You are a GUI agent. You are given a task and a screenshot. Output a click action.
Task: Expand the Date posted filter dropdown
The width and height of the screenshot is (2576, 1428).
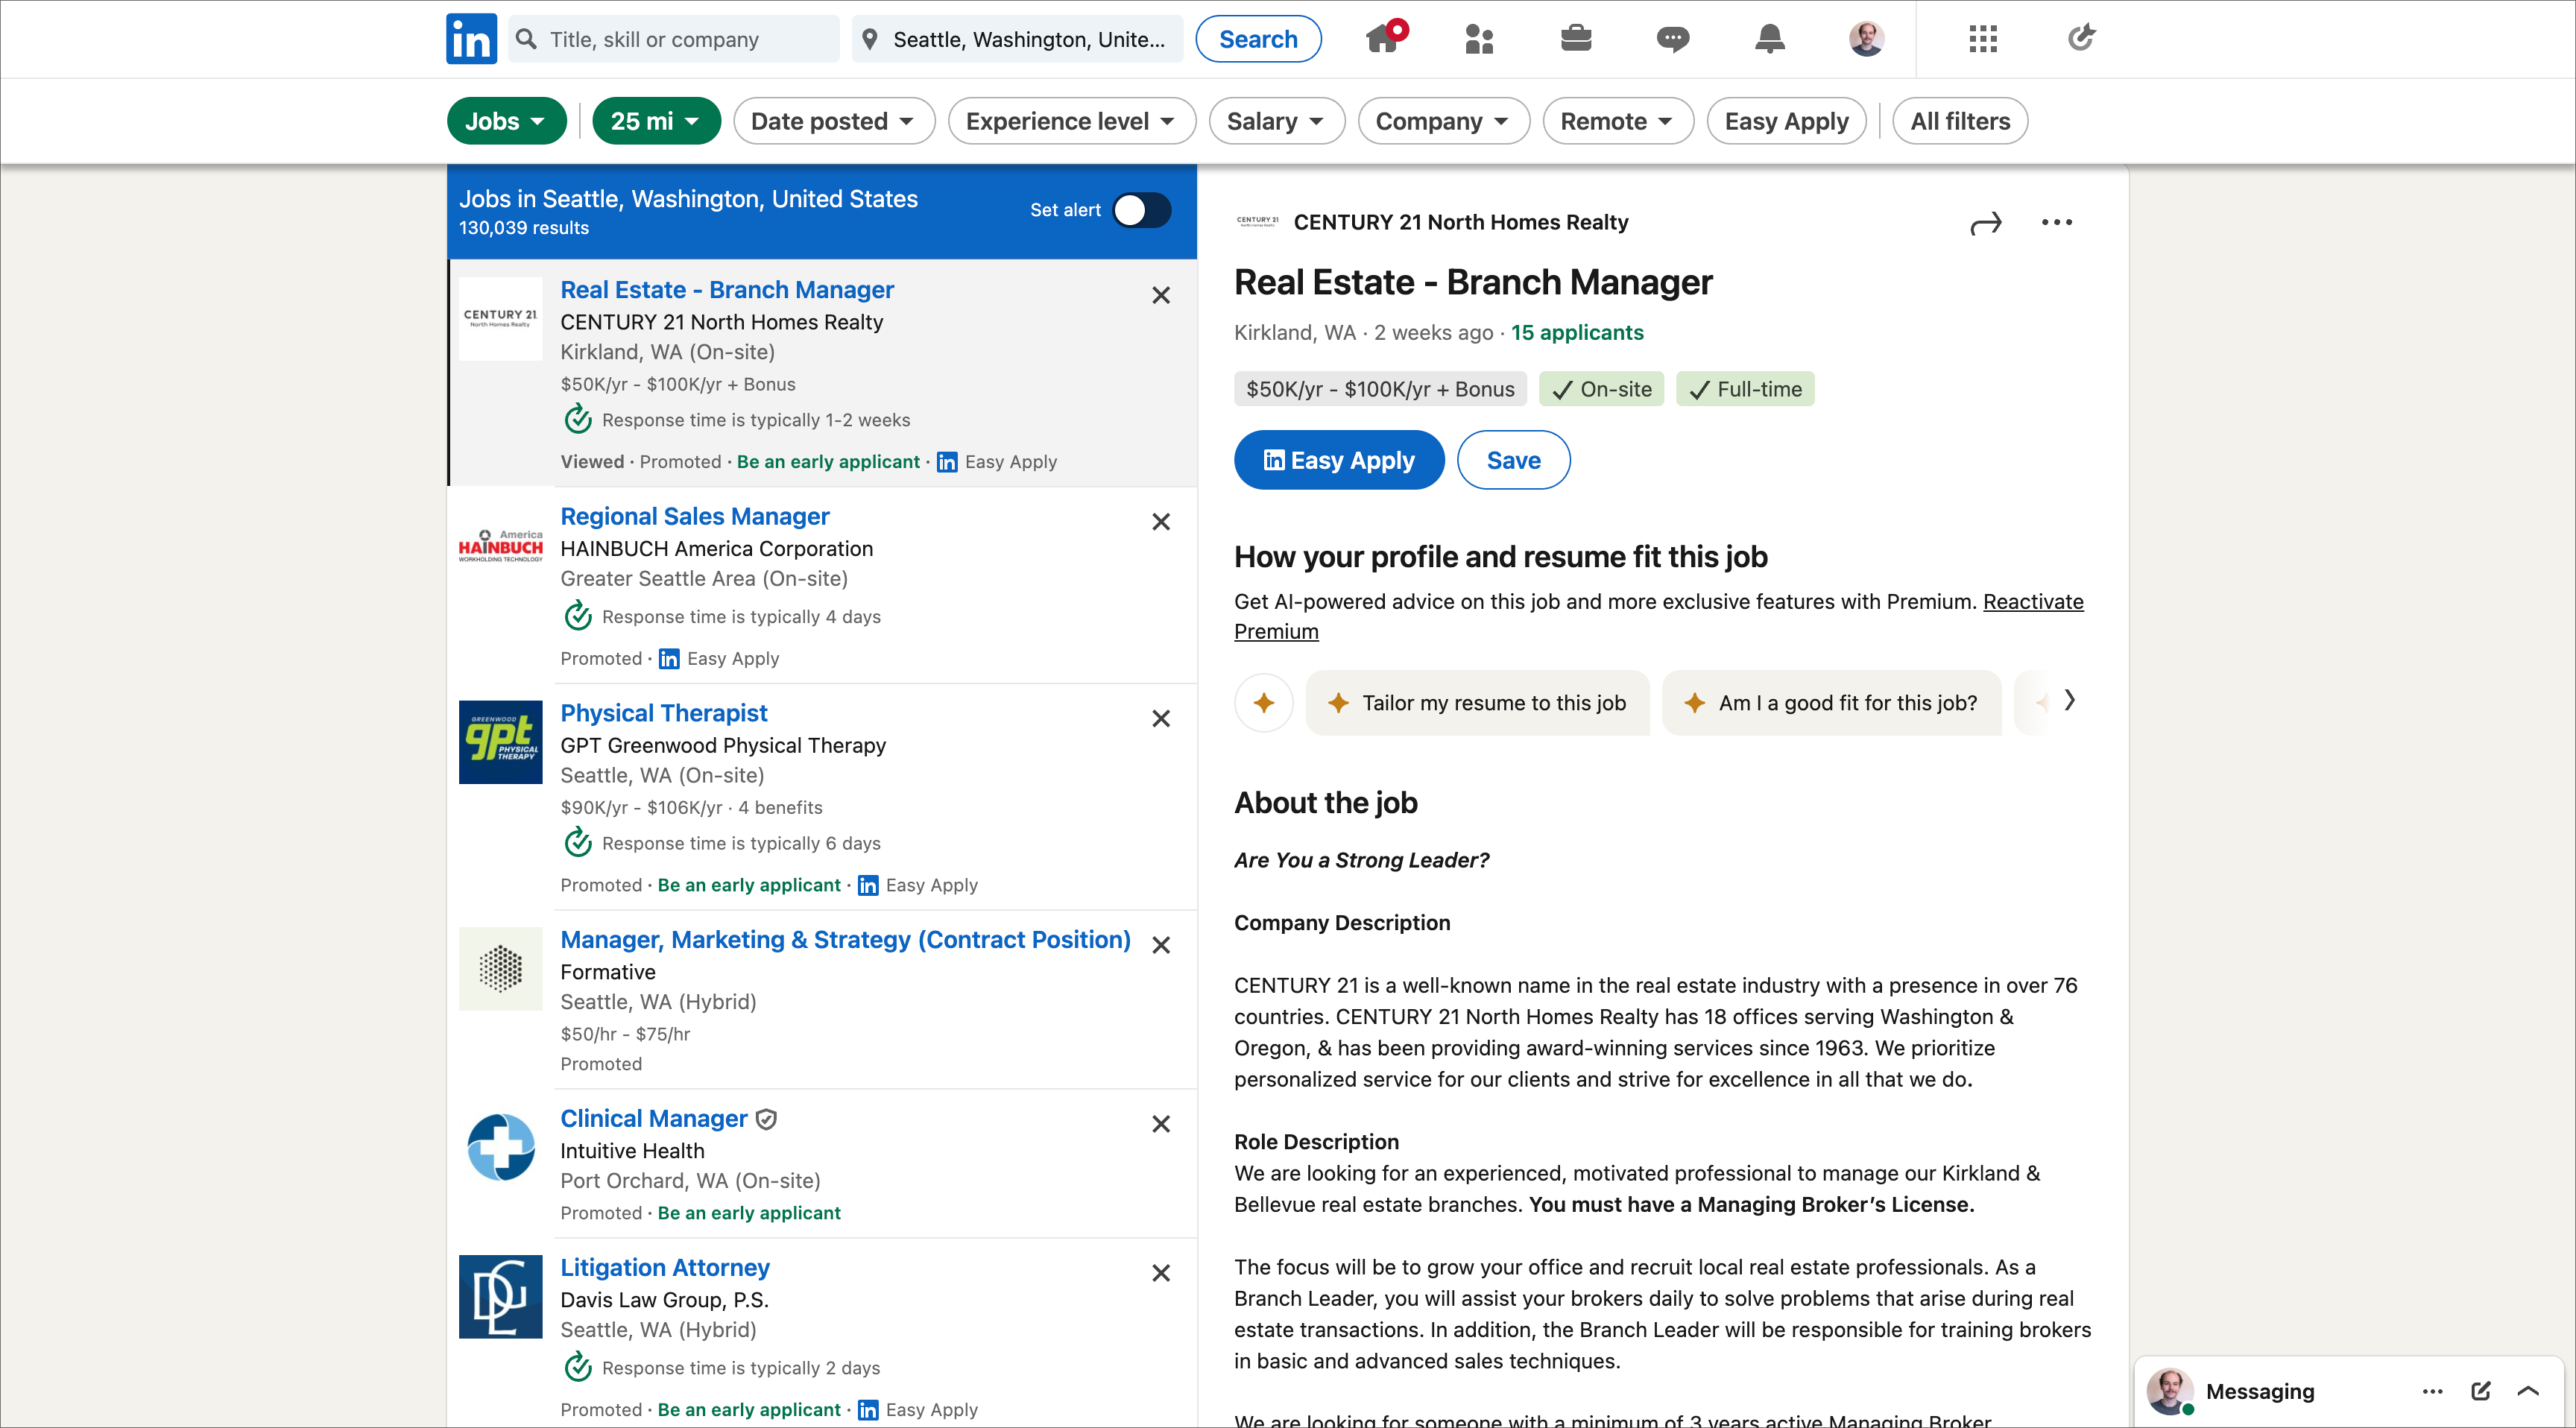[x=833, y=121]
